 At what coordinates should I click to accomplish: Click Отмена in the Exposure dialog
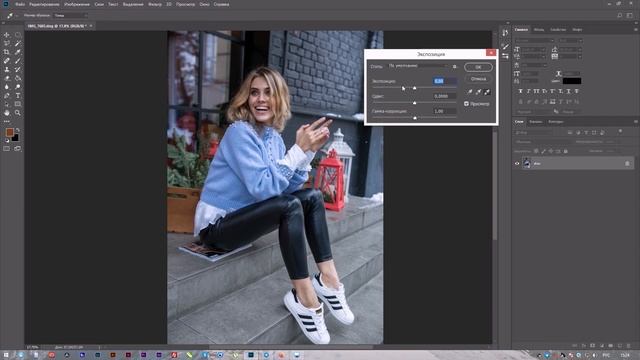coord(478,79)
